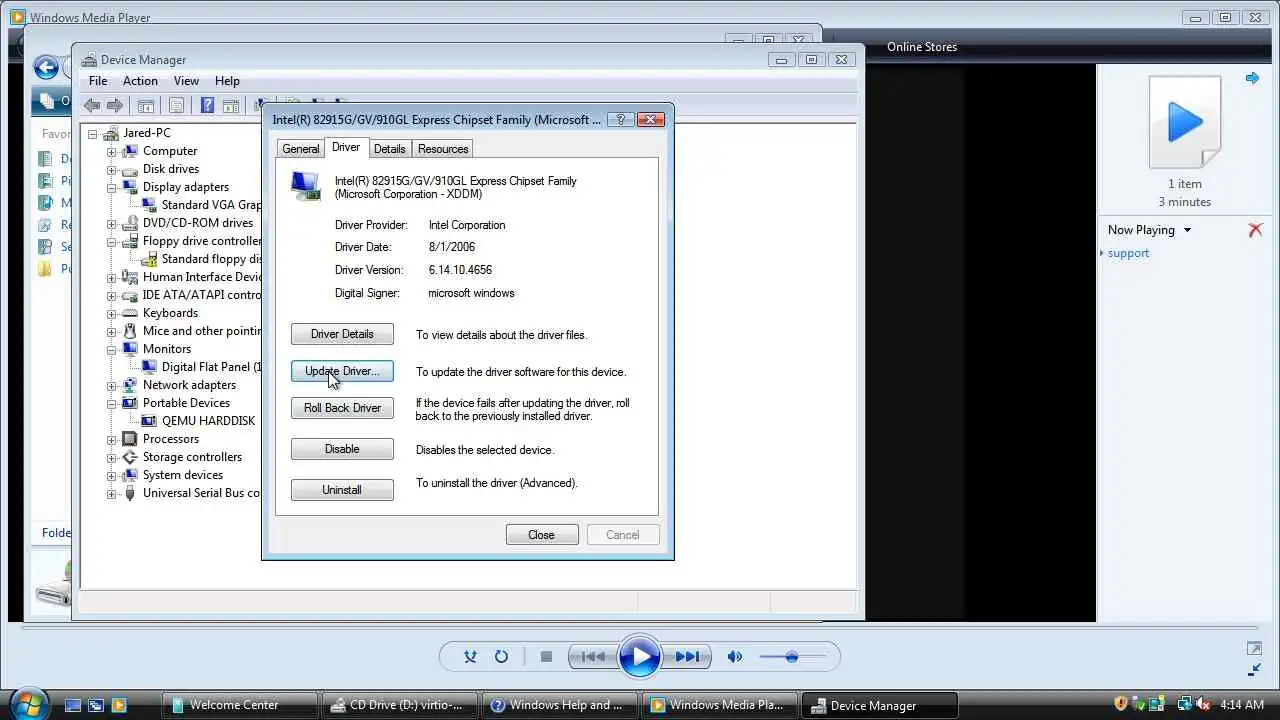Expand the DVD/CD-ROM drives node
The image size is (1280, 720).
click(112, 223)
